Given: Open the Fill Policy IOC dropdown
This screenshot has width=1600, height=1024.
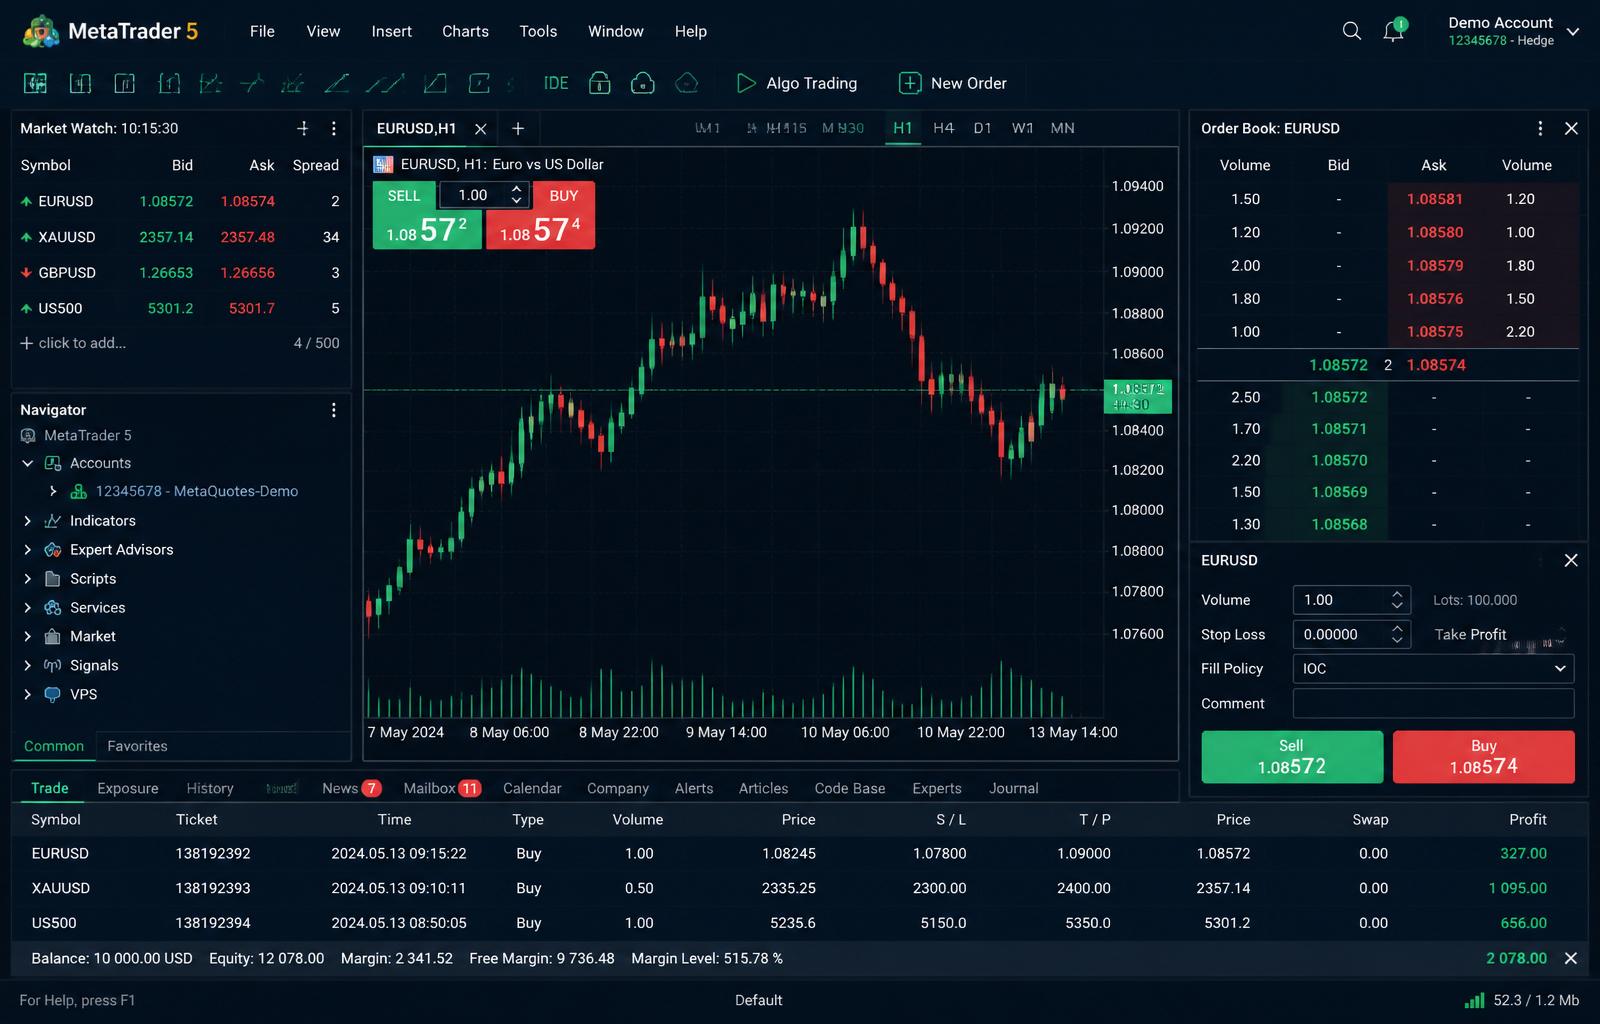Looking at the screenshot, I should pyautogui.click(x=1433, y=668).
